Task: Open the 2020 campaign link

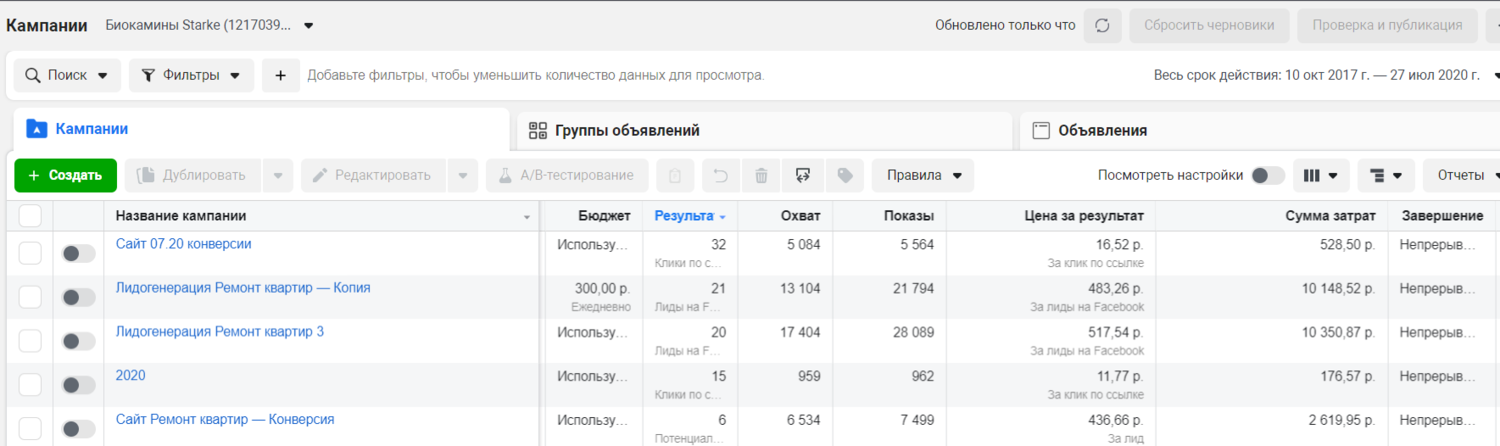Action: [x=130, y=376]
